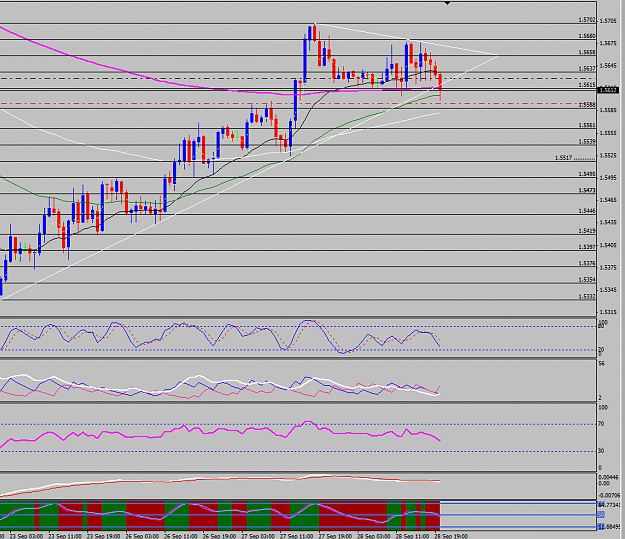Click the 28 Sep 19:00 time label
The height and width of the screenshot is (539, 625).
(451, 536)
